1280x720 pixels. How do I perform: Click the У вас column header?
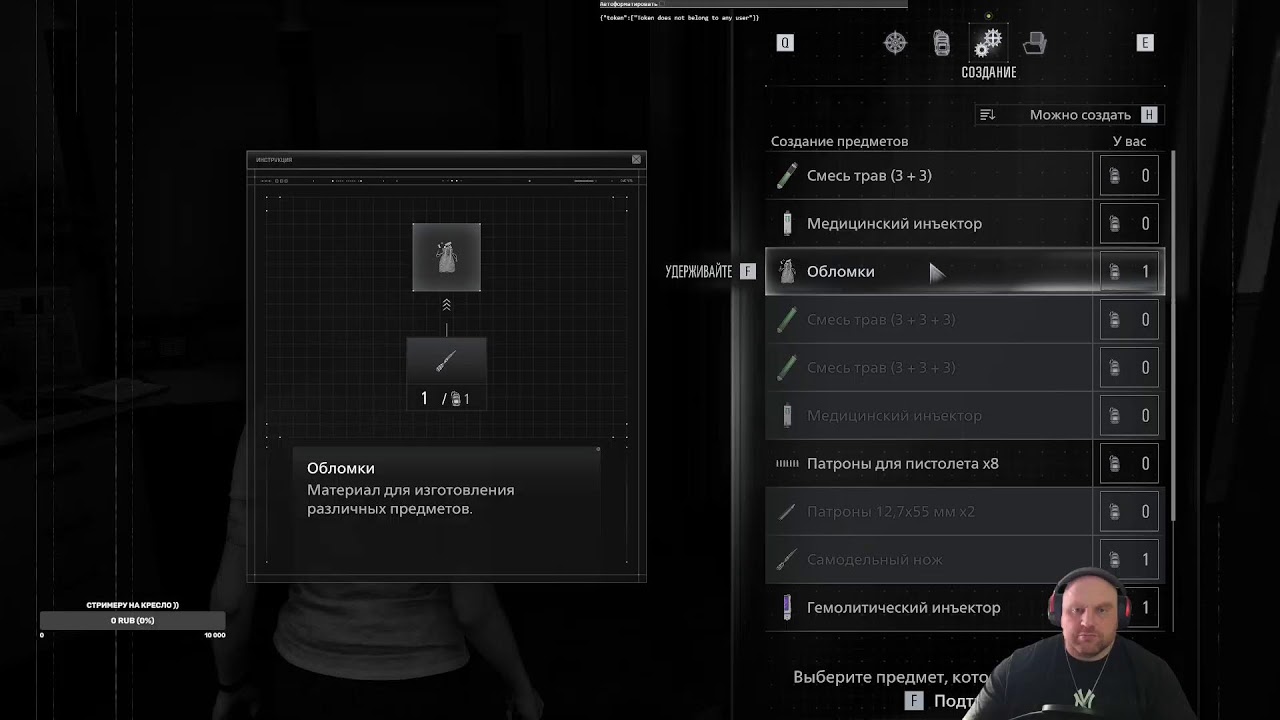[1129, 141]
